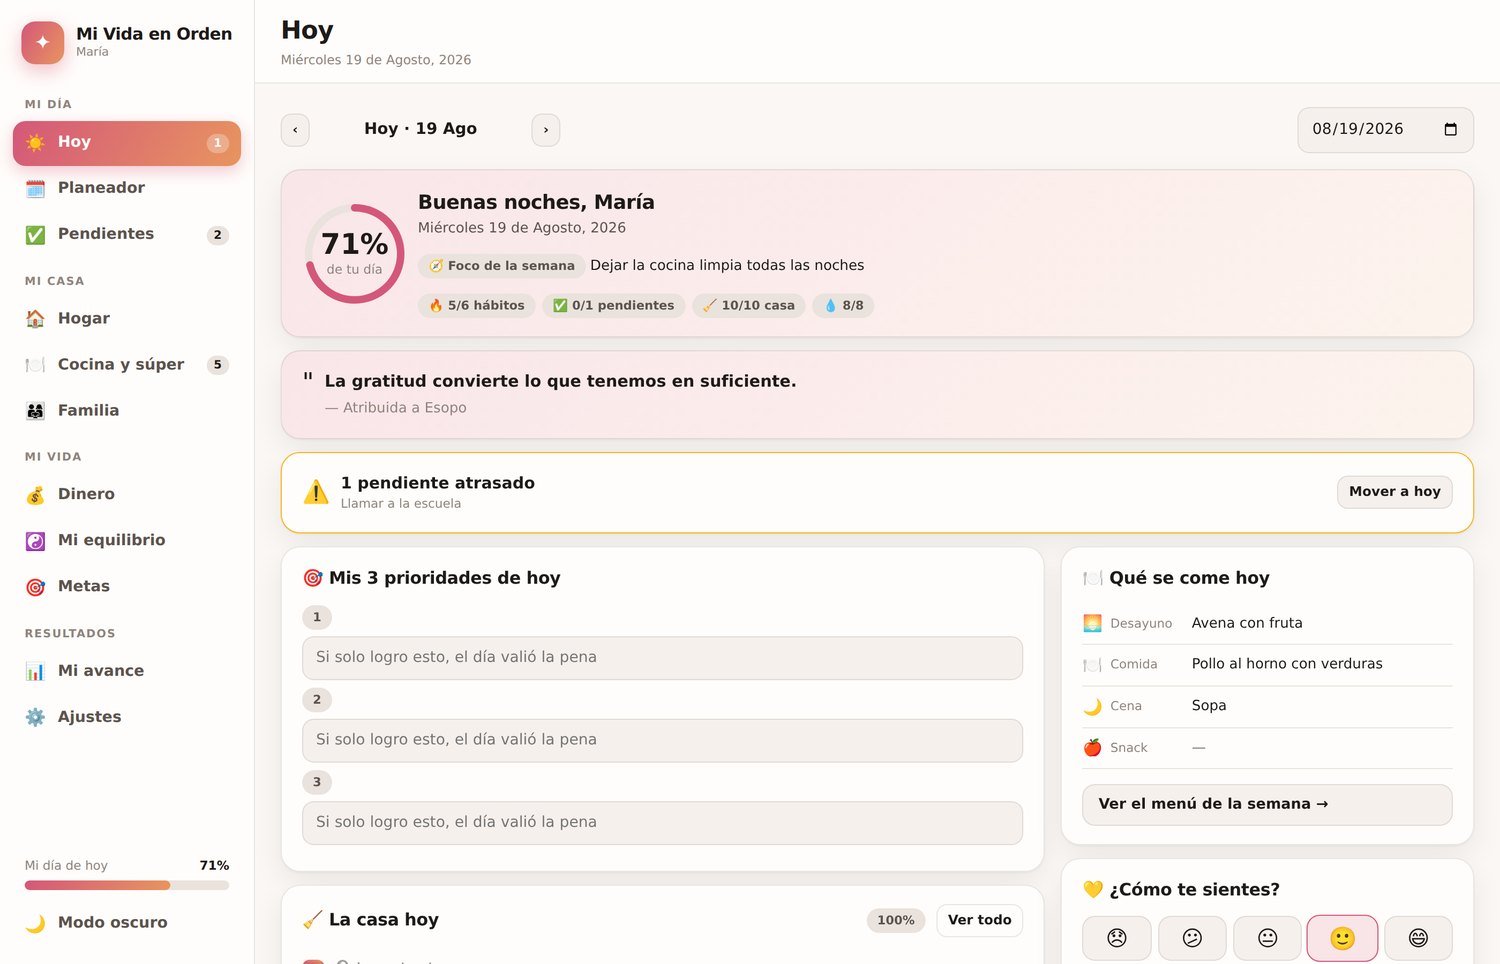Image resolution: width=1500 pixels, height=964 pixels.
Task: Go to Cocina y súper
Action: (x=127, y=365)
